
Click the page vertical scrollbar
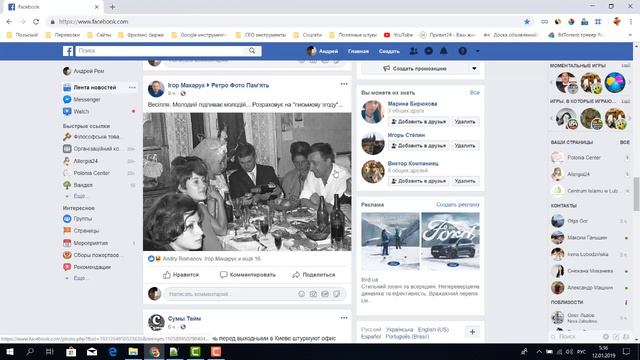(x=636, y=194)
